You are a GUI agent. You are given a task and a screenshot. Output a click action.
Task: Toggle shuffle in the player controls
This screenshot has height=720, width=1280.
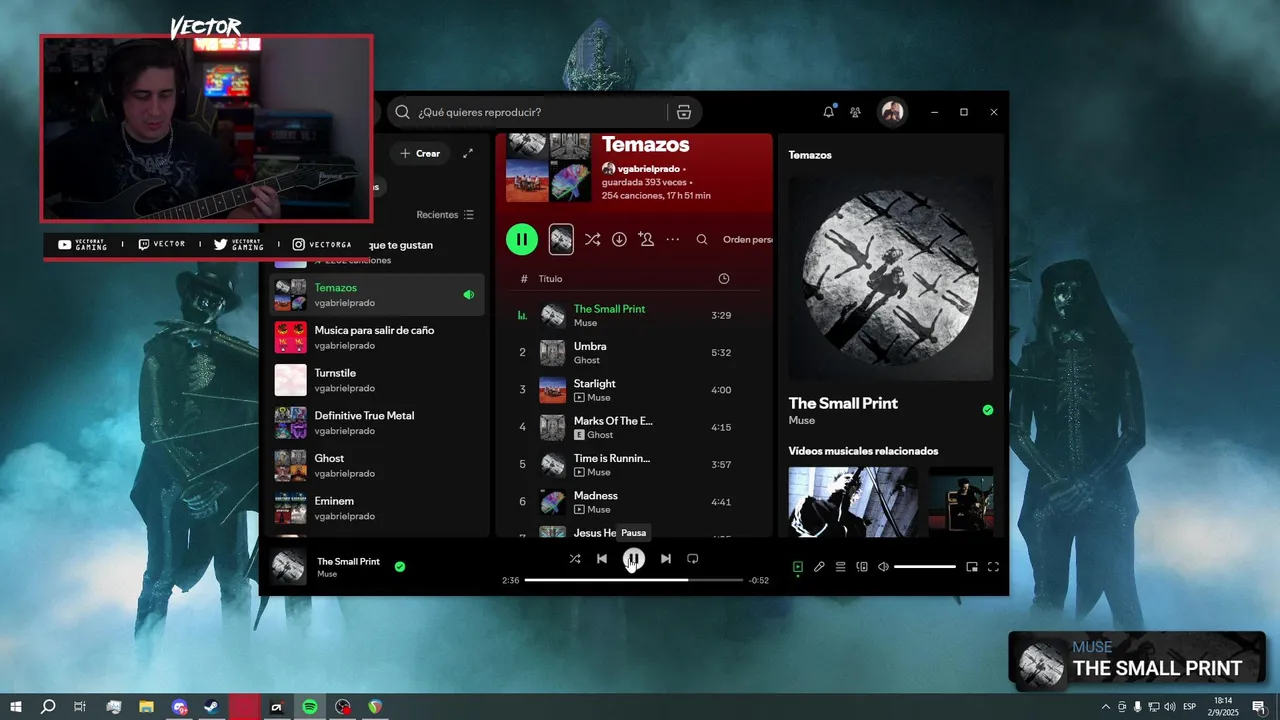tap(575, 559)
